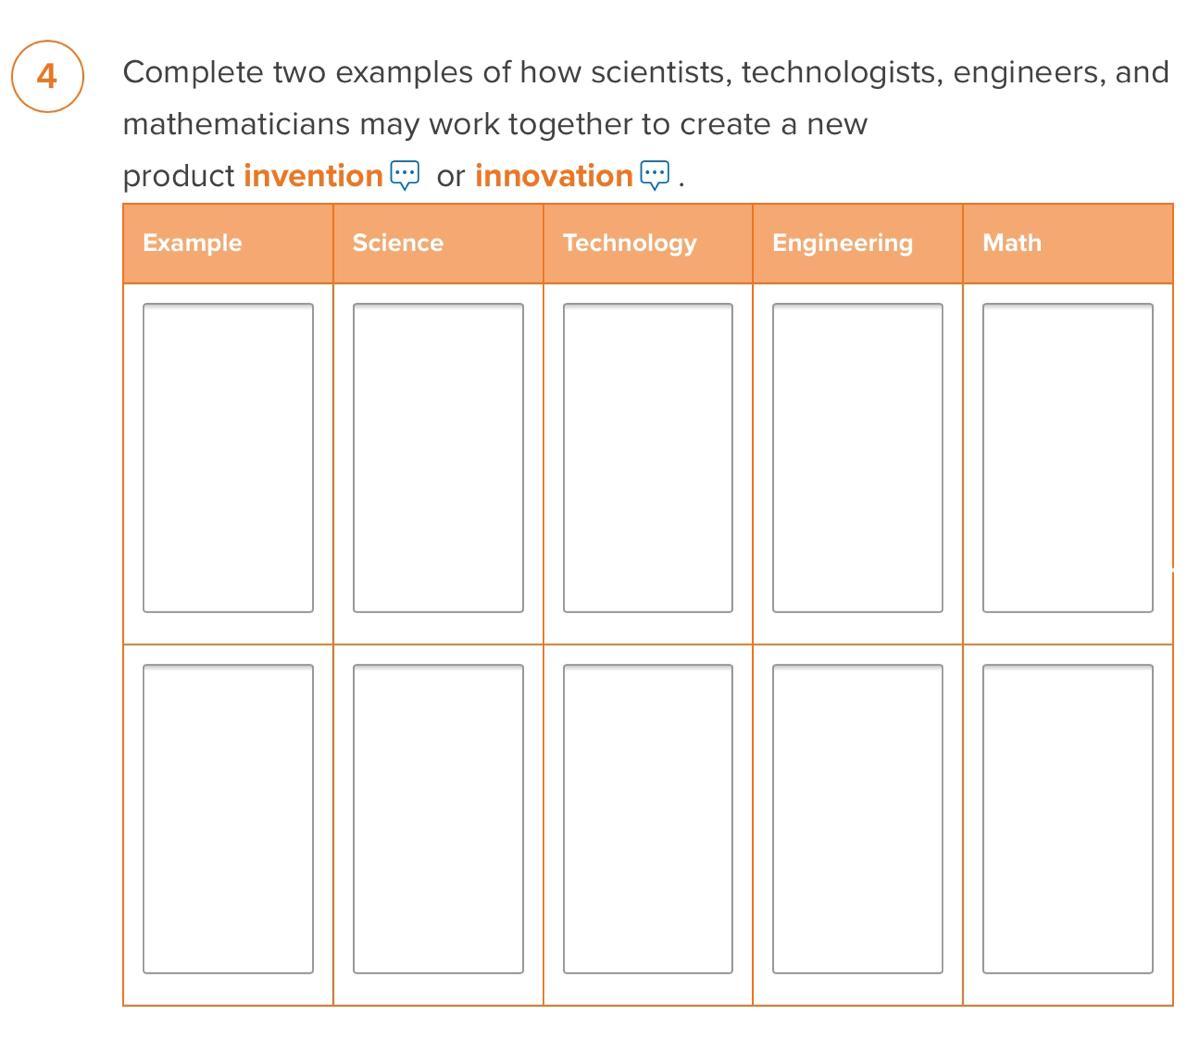This screenshot has width=1200, height=1040.
Task: Click the Science column header
Action: (x=398, y=243)
